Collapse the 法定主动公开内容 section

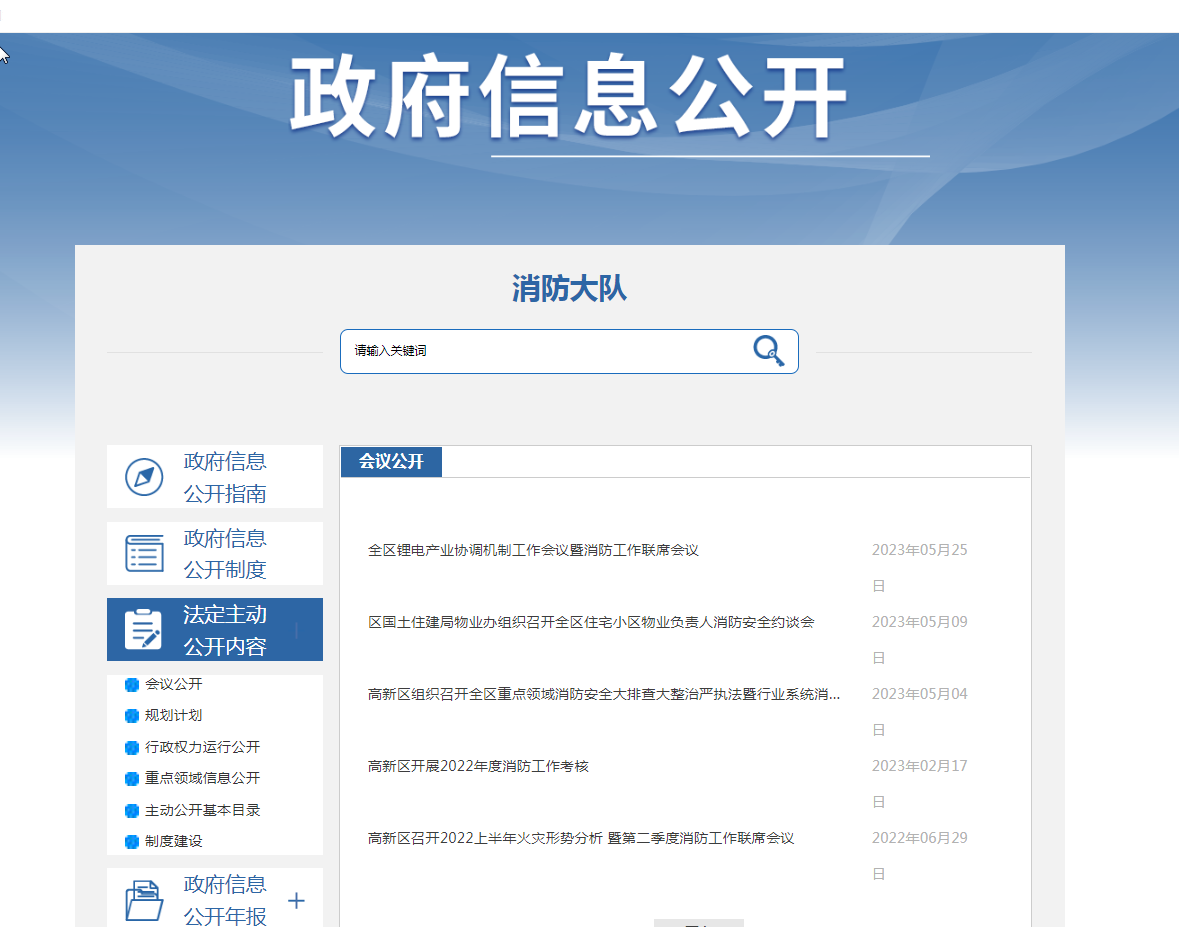pos(296,630)
